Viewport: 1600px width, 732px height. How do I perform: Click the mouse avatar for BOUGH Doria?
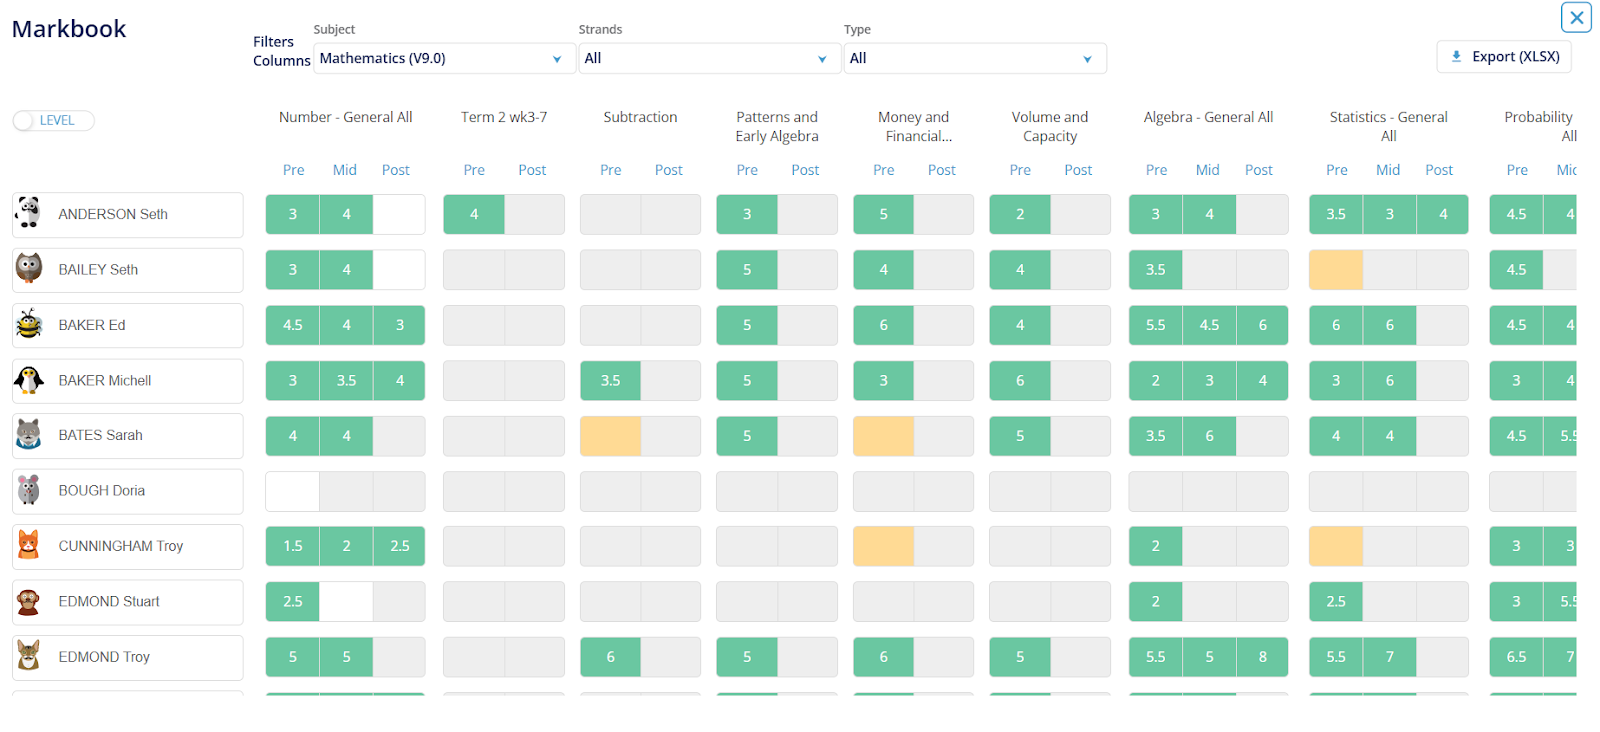pos(29,490)
